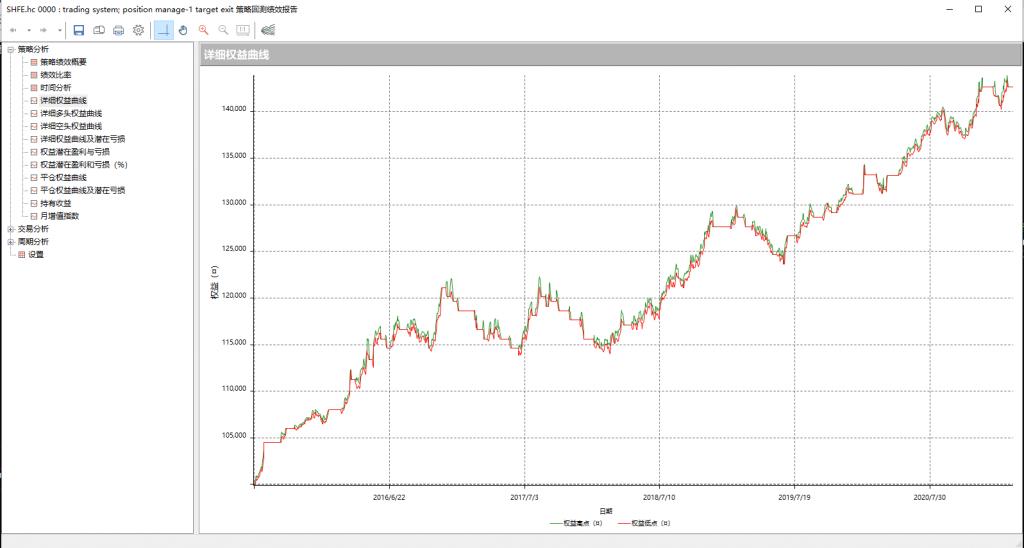Click the 交易分析 tree label
The height and width of the screenshot is (548, 1024).
[x=33, y=229]
